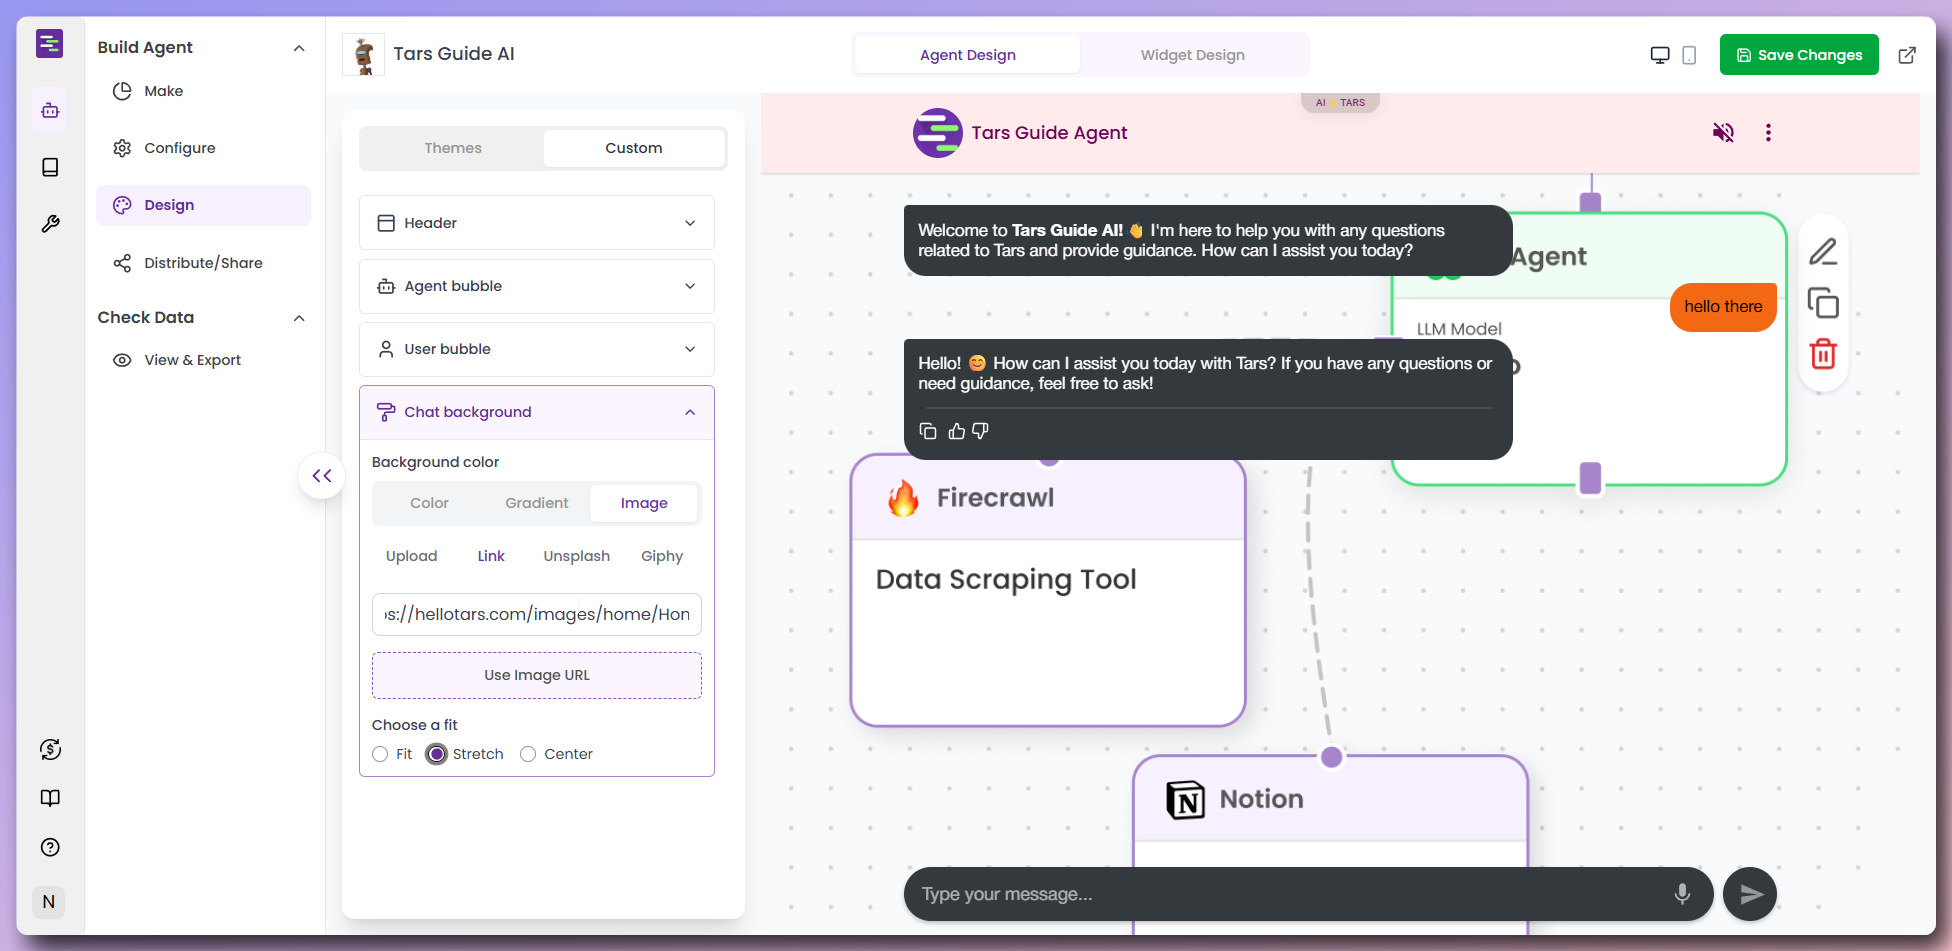Click the Tars logo in sidebar
1952x951 pixels.
coord(50,44)
